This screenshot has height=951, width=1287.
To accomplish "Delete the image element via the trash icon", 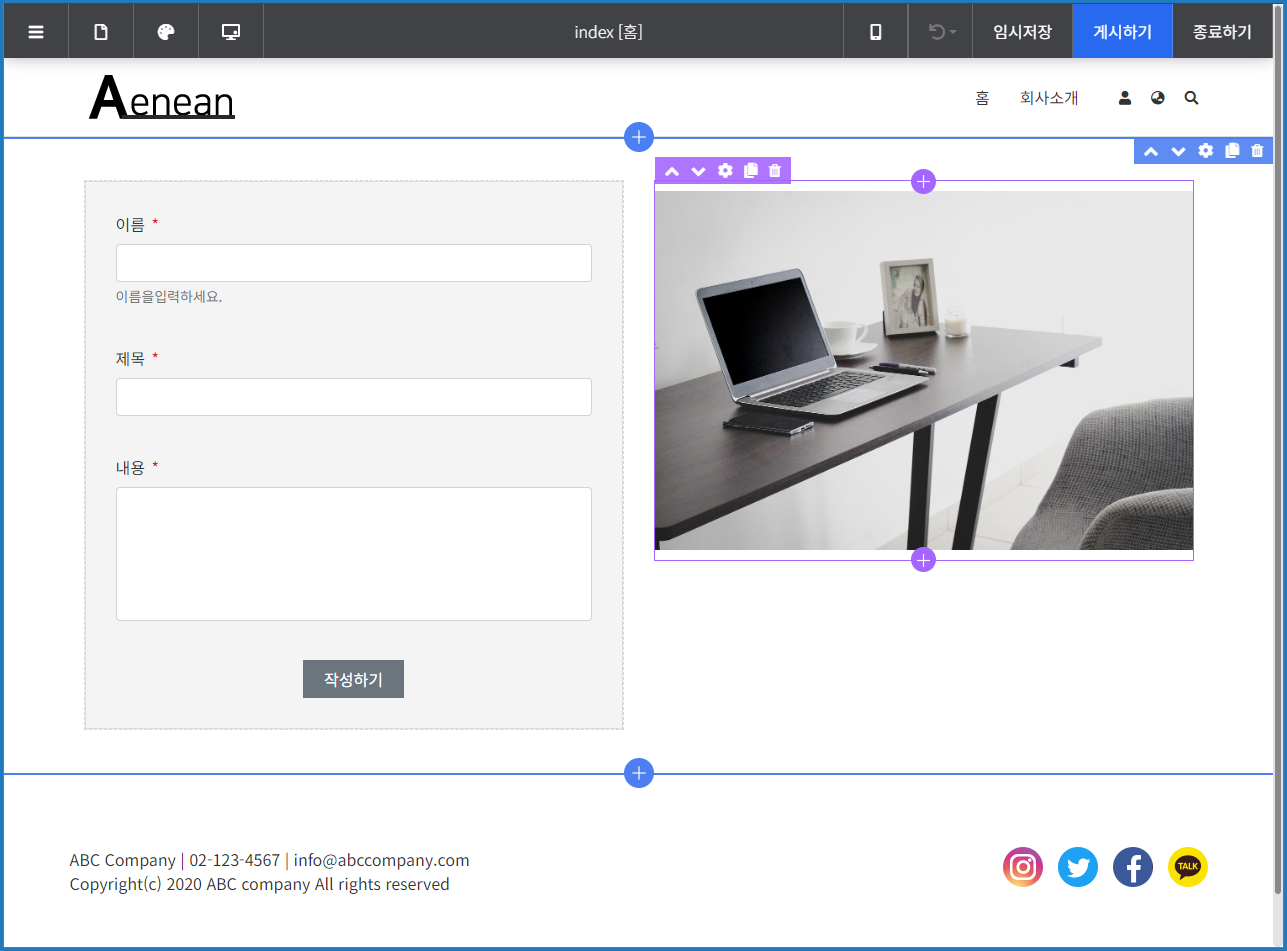I will [x=774, y=170].
